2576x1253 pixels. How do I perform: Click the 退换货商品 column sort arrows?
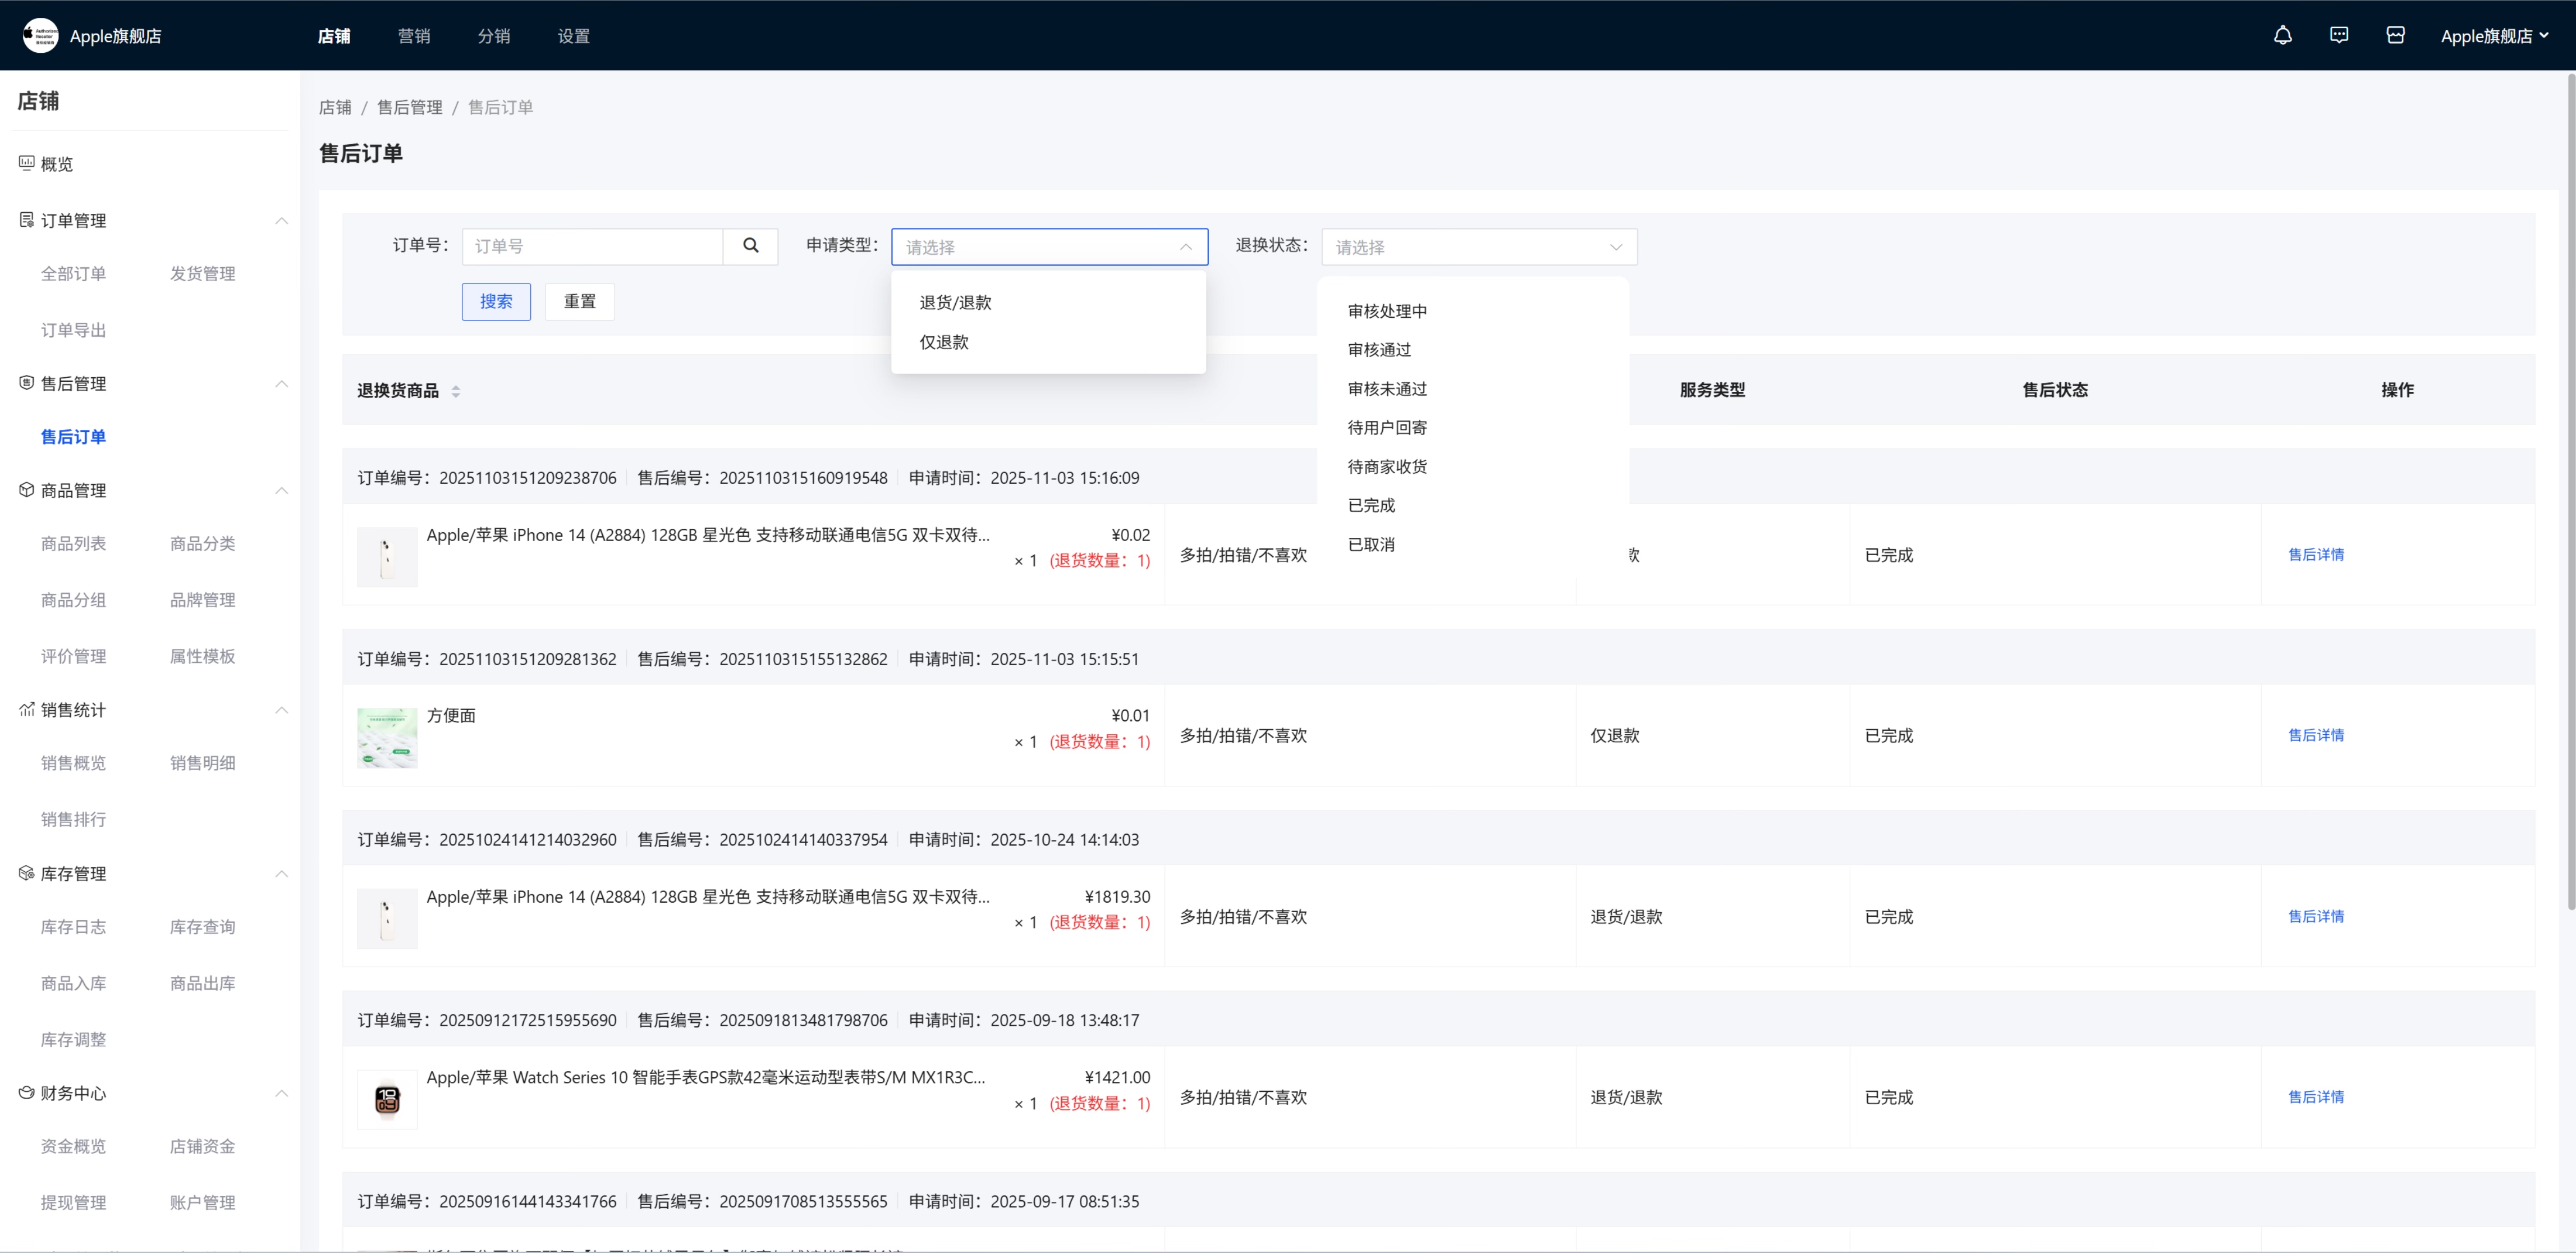pyautogui.click(x=456, y=391)
